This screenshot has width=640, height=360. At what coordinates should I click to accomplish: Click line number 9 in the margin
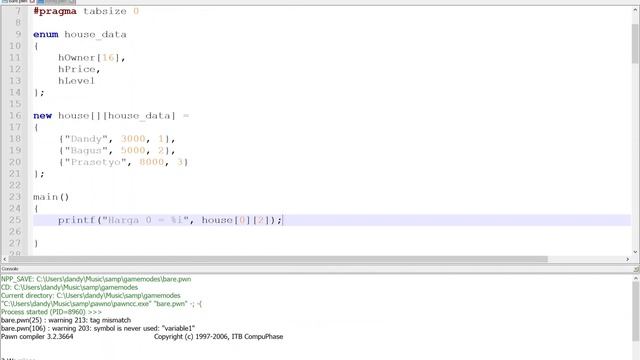coord(18,34)
